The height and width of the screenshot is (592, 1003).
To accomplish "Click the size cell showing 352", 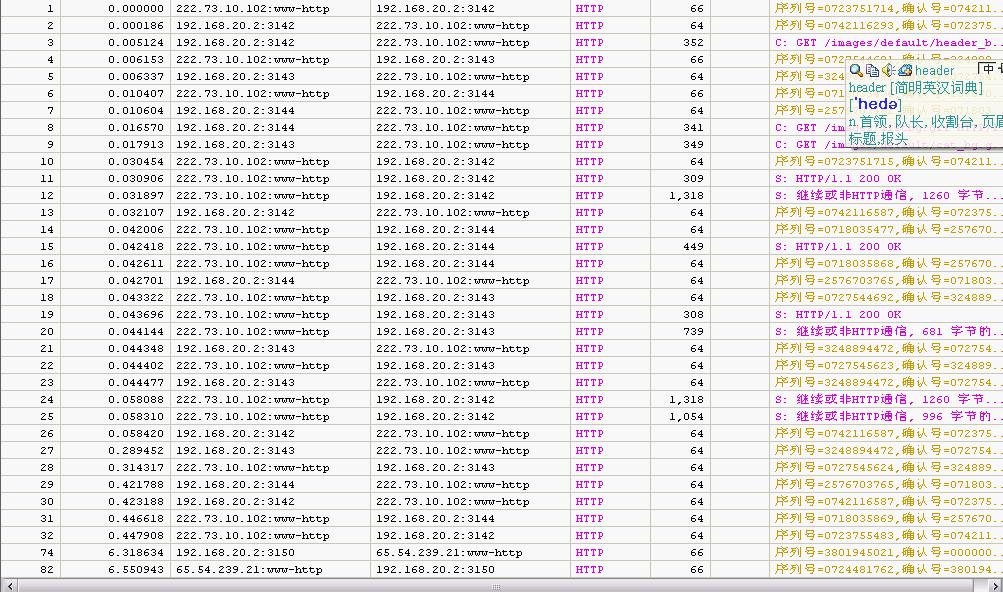I will [x=680, y=42].
